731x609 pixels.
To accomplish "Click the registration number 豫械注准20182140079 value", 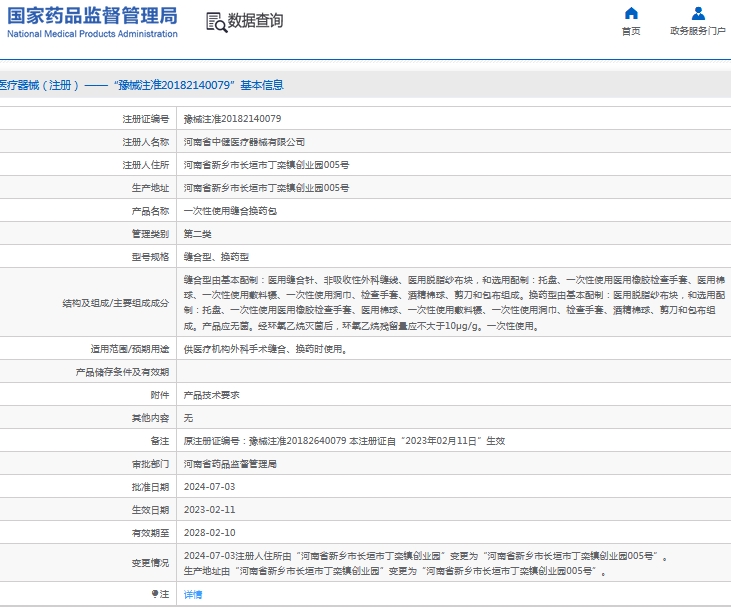I will 232,119.
